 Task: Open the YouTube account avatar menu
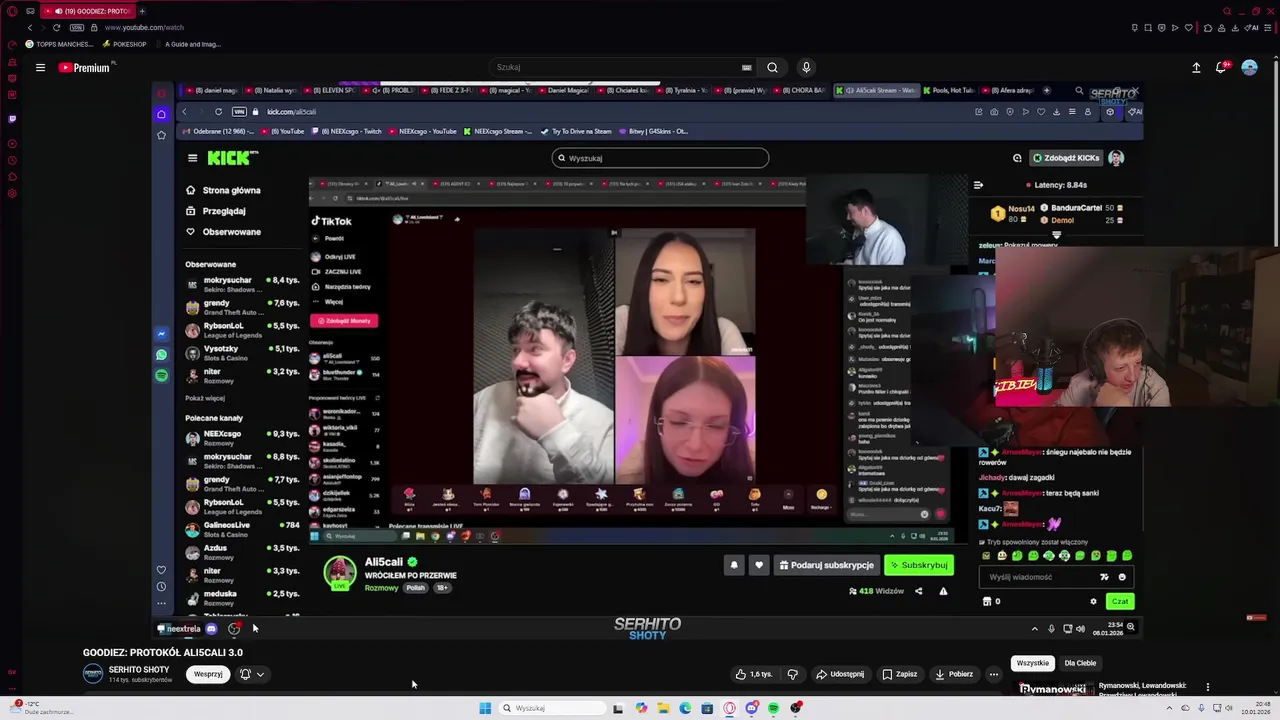point(1249,67)
